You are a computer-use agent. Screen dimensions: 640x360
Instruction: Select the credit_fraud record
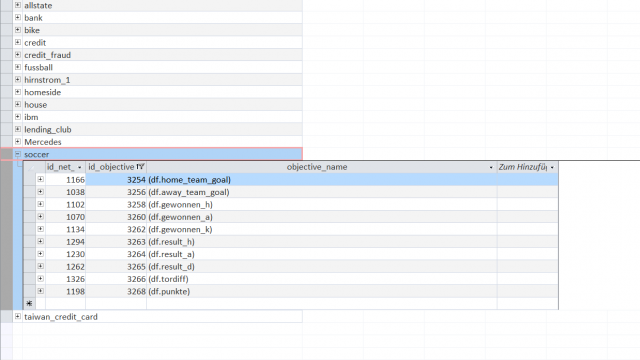pyautogui.click(x=47, y=55)
